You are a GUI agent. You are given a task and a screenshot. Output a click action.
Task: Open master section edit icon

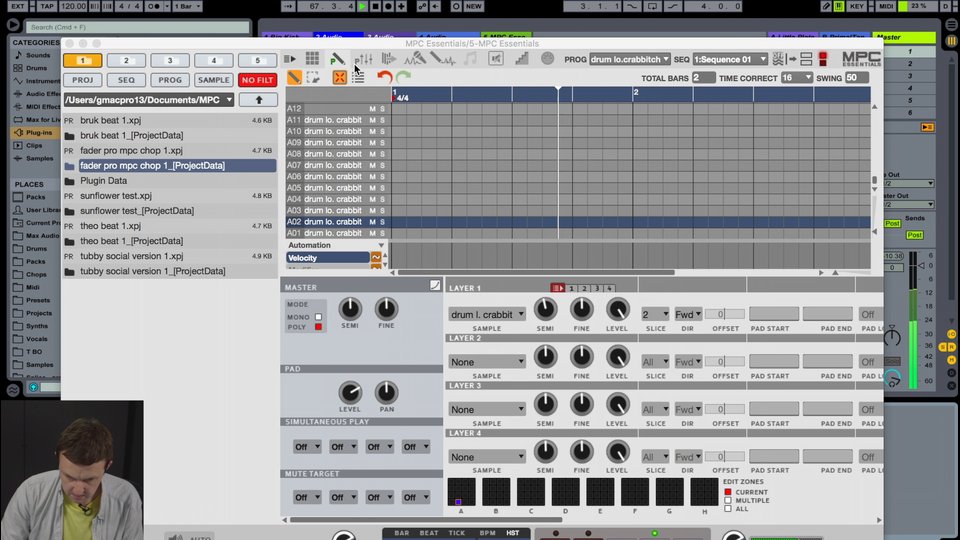[x=435, y=285]
